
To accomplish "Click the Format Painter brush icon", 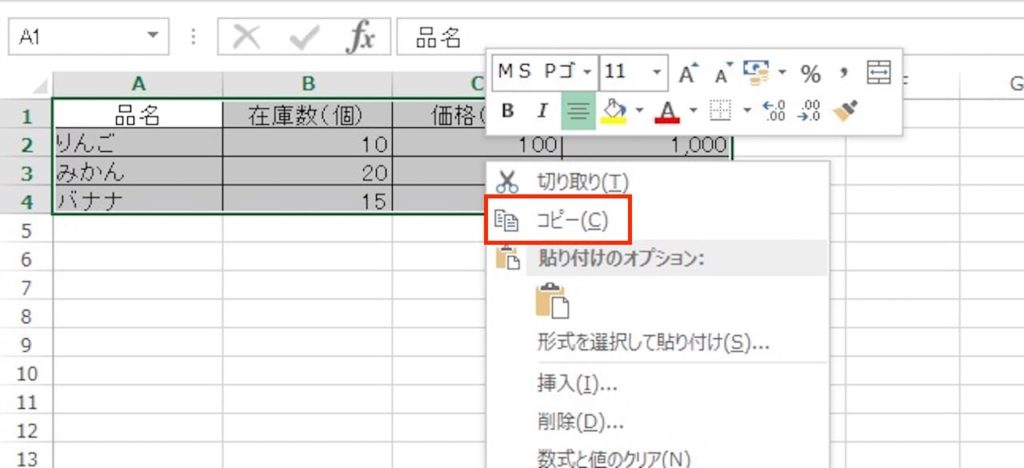I will point(844,111).
